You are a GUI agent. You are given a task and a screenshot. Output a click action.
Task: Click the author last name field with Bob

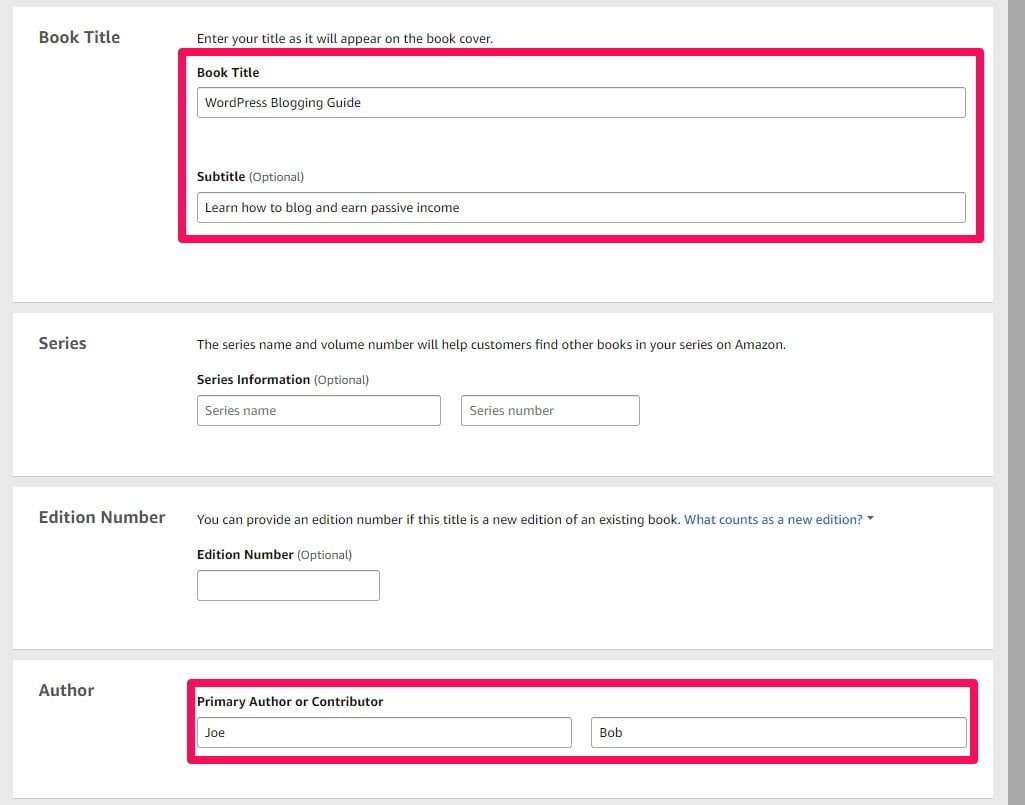pyautogui.click(x=779, y=732)
